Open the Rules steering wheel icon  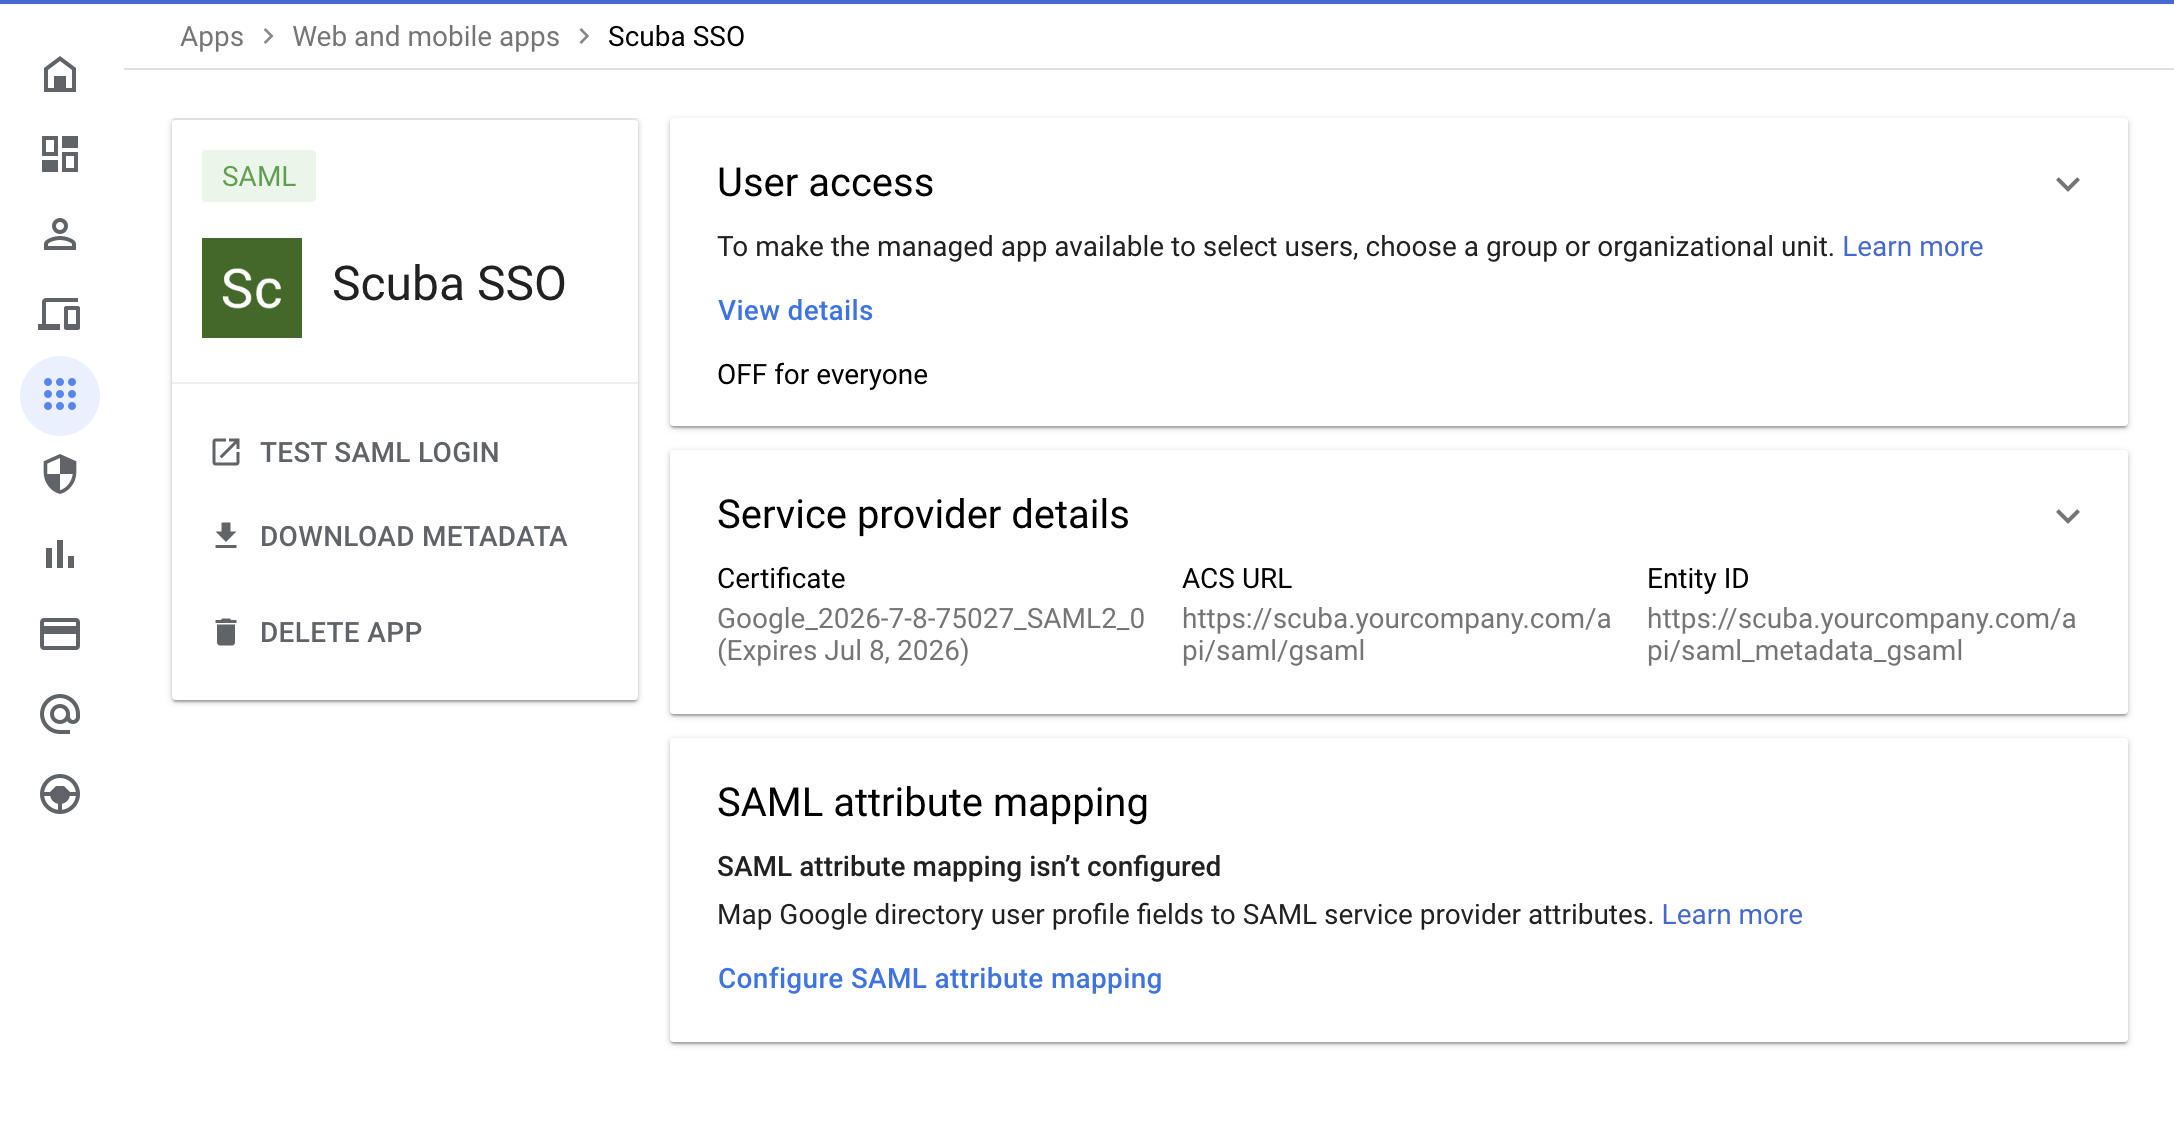(60, 794)
